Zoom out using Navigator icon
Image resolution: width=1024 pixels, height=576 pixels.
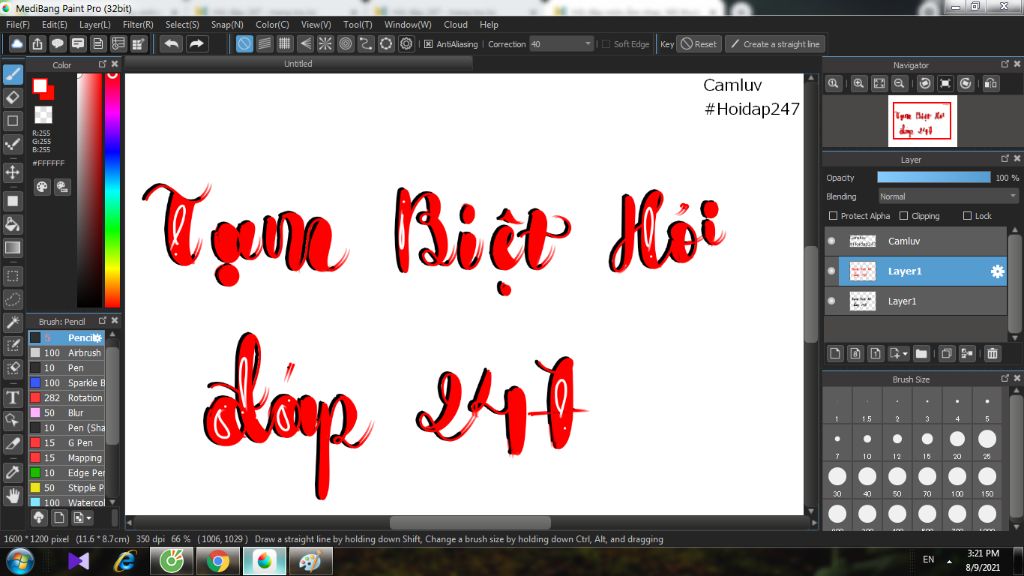[x=899, y=84]
